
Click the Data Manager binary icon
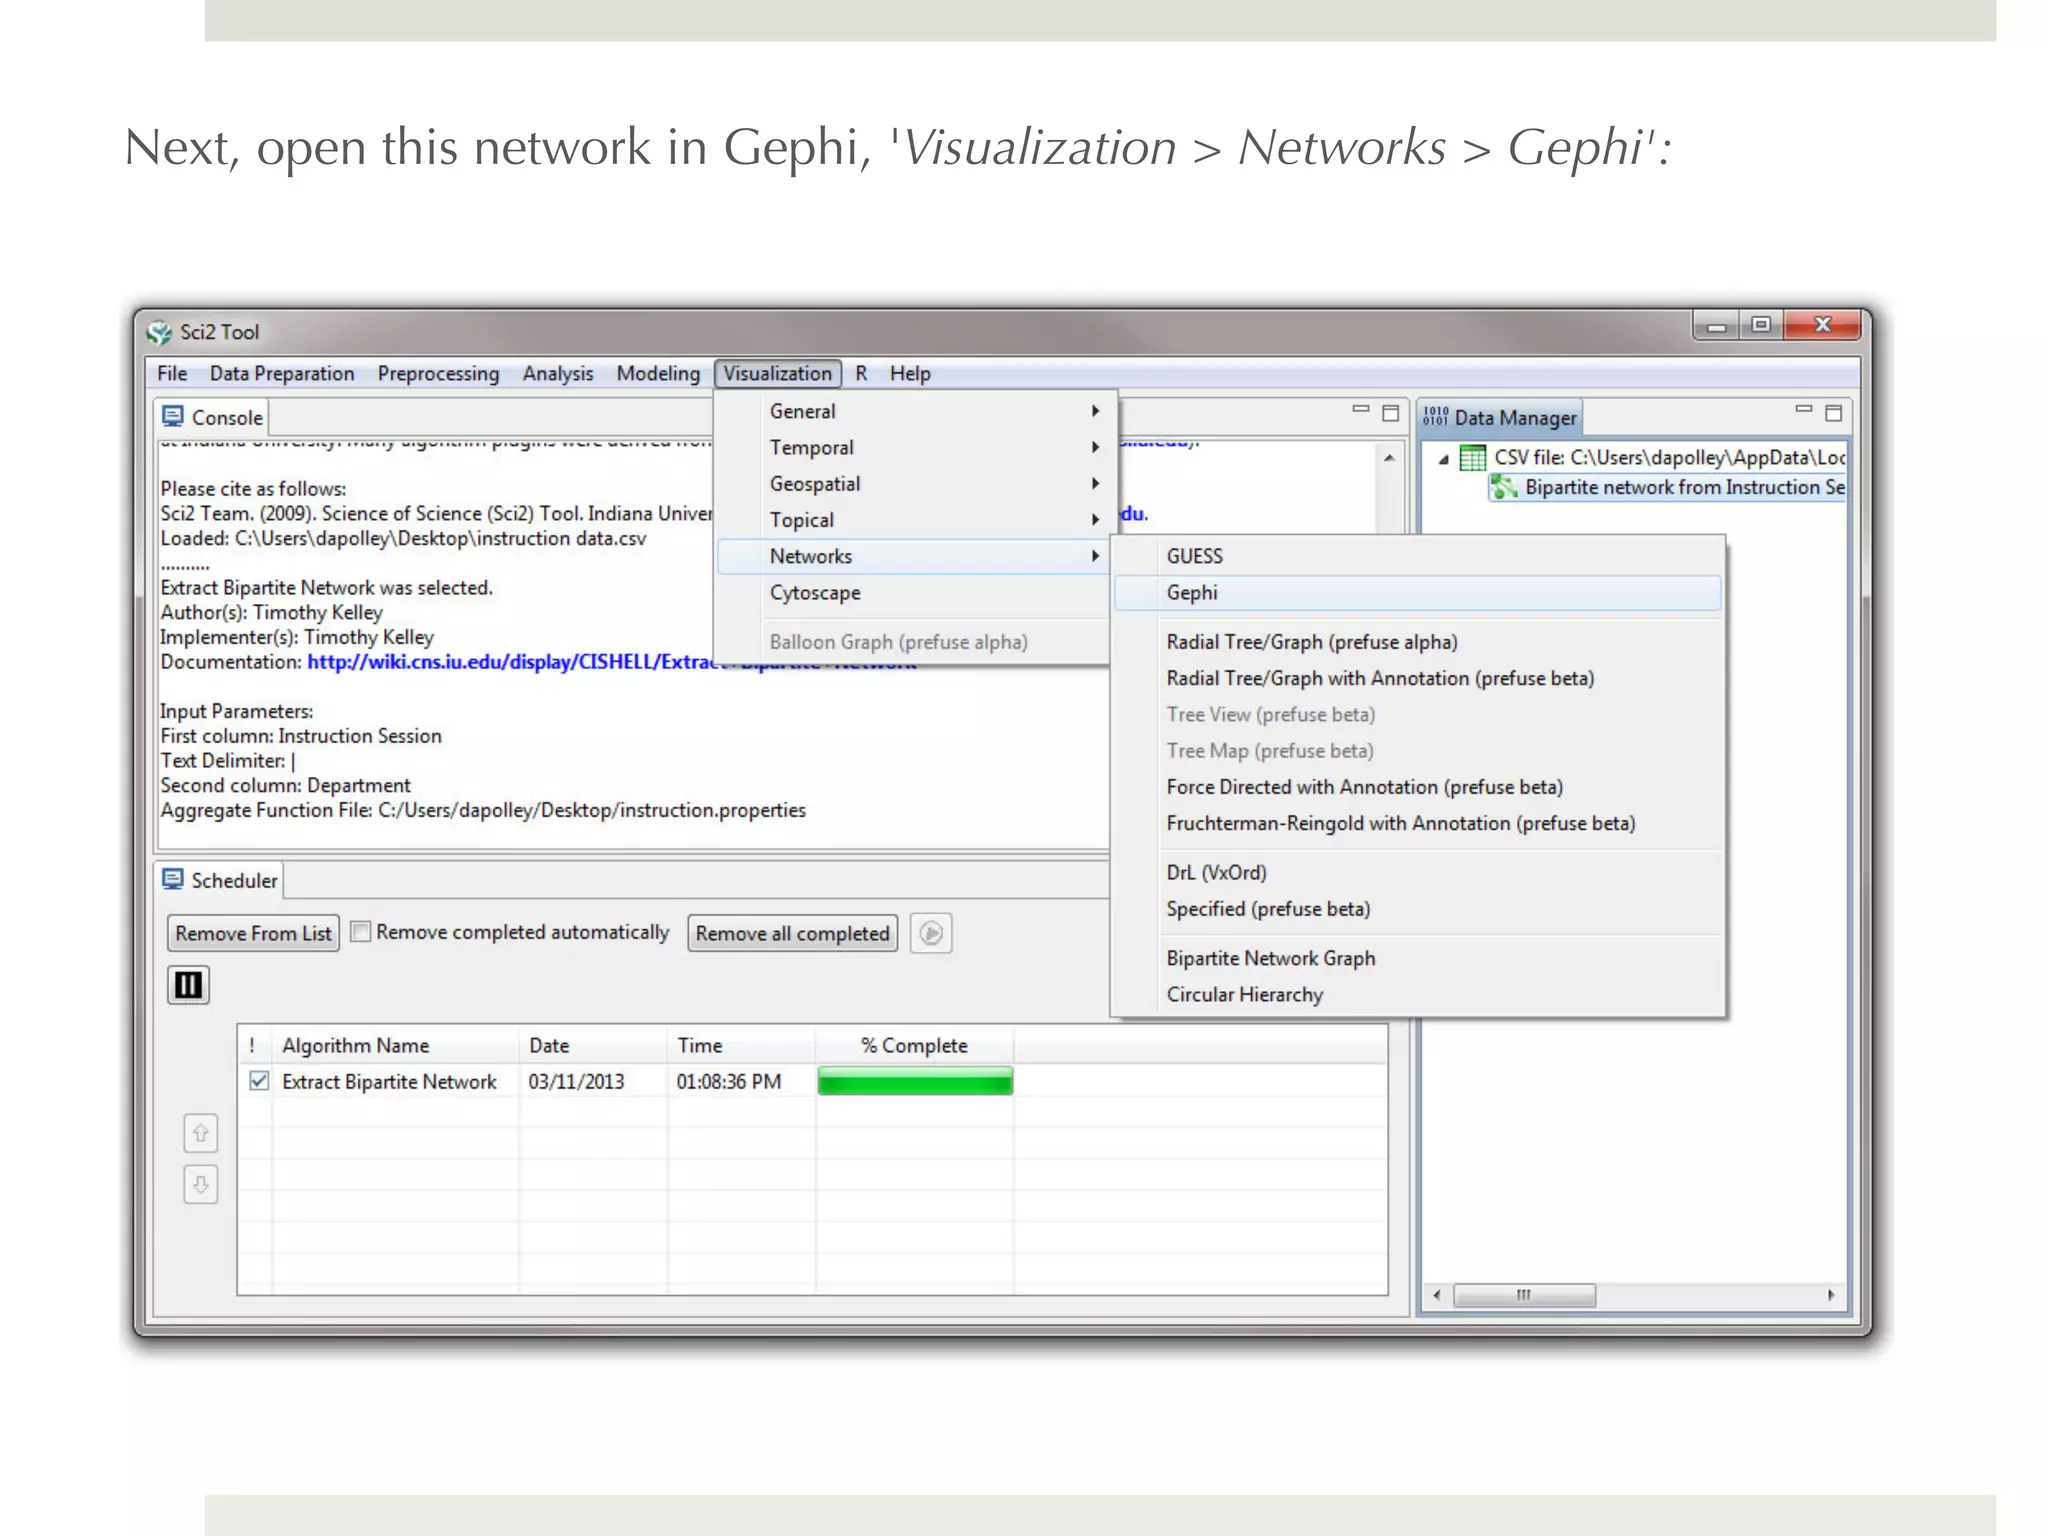point(1435,416)
